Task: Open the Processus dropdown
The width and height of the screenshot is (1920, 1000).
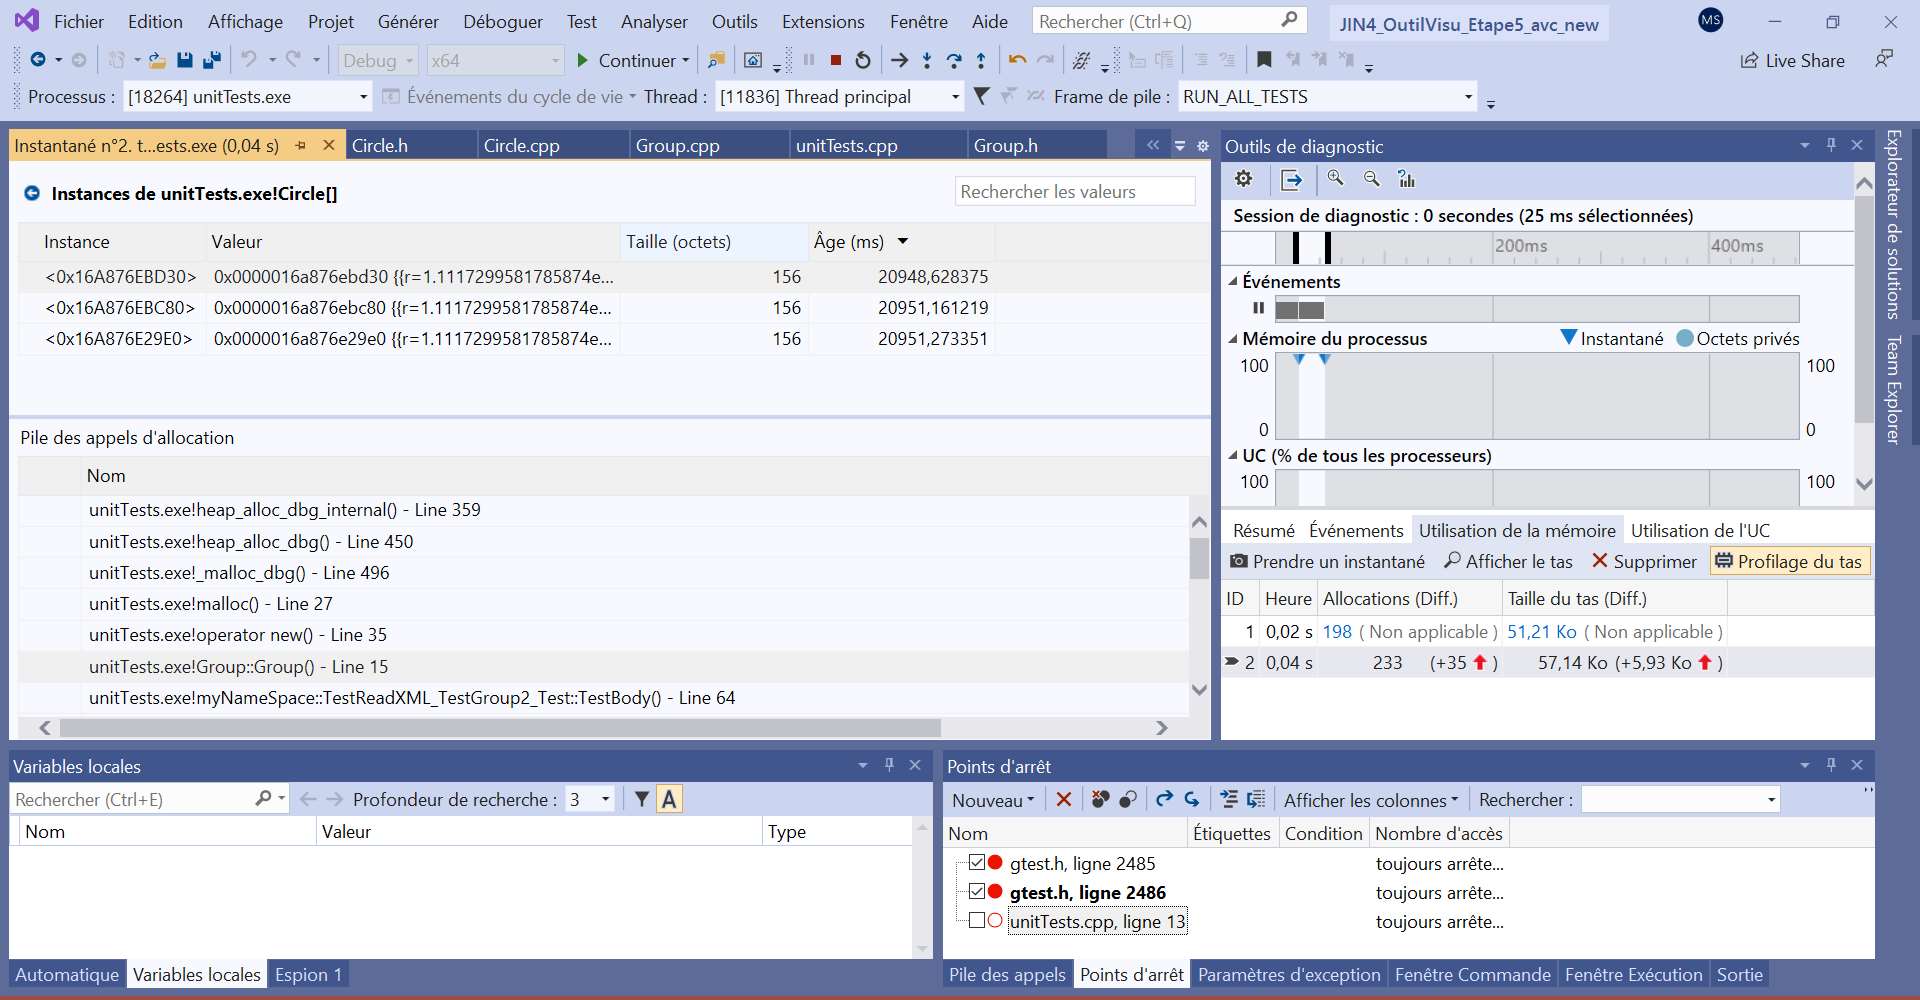Action: [x=364, y=97]
